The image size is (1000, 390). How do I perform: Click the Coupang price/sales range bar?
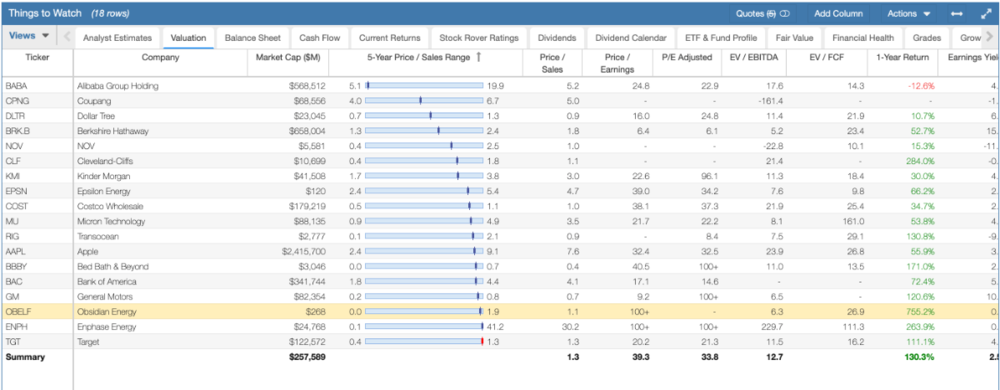[424, 101]
